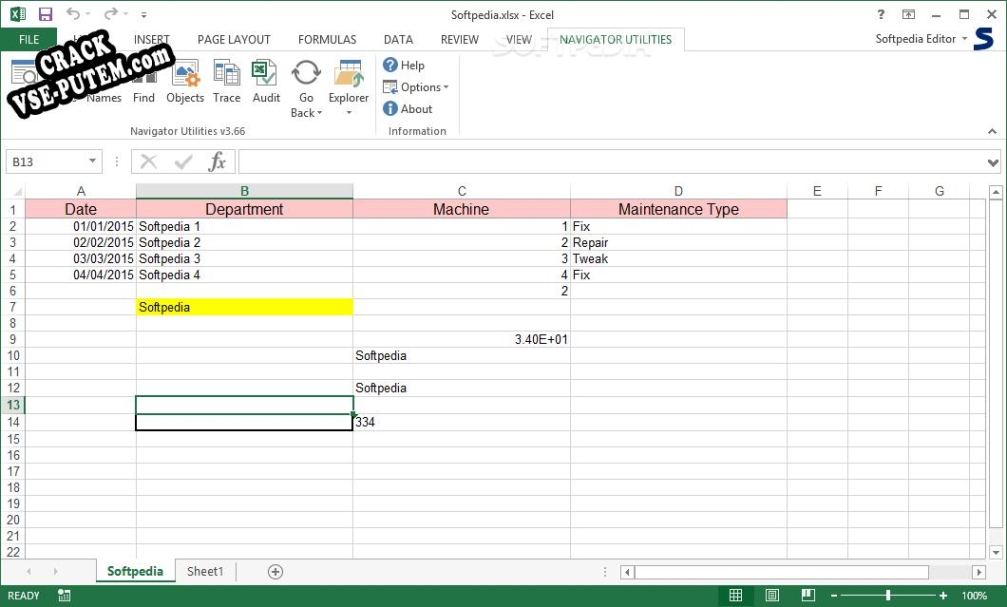The height and width of the screenshot is (607, 1007).
Task: Click the Redo arrow icon
Action: [x=111, y=13]
